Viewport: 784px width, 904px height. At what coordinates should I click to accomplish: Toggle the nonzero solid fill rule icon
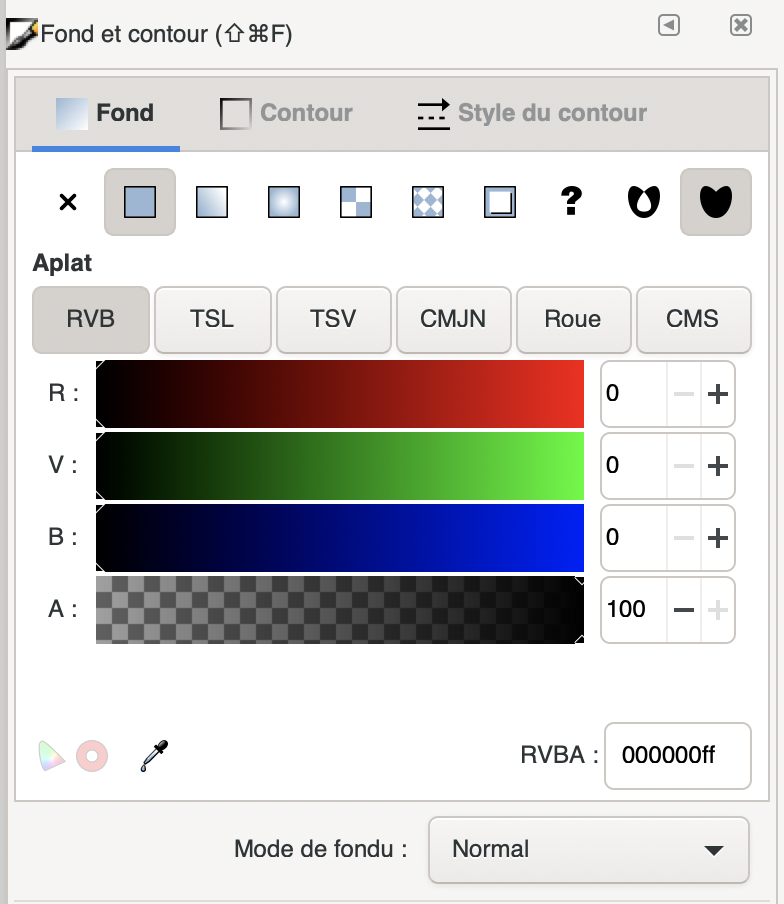[715, 202]
